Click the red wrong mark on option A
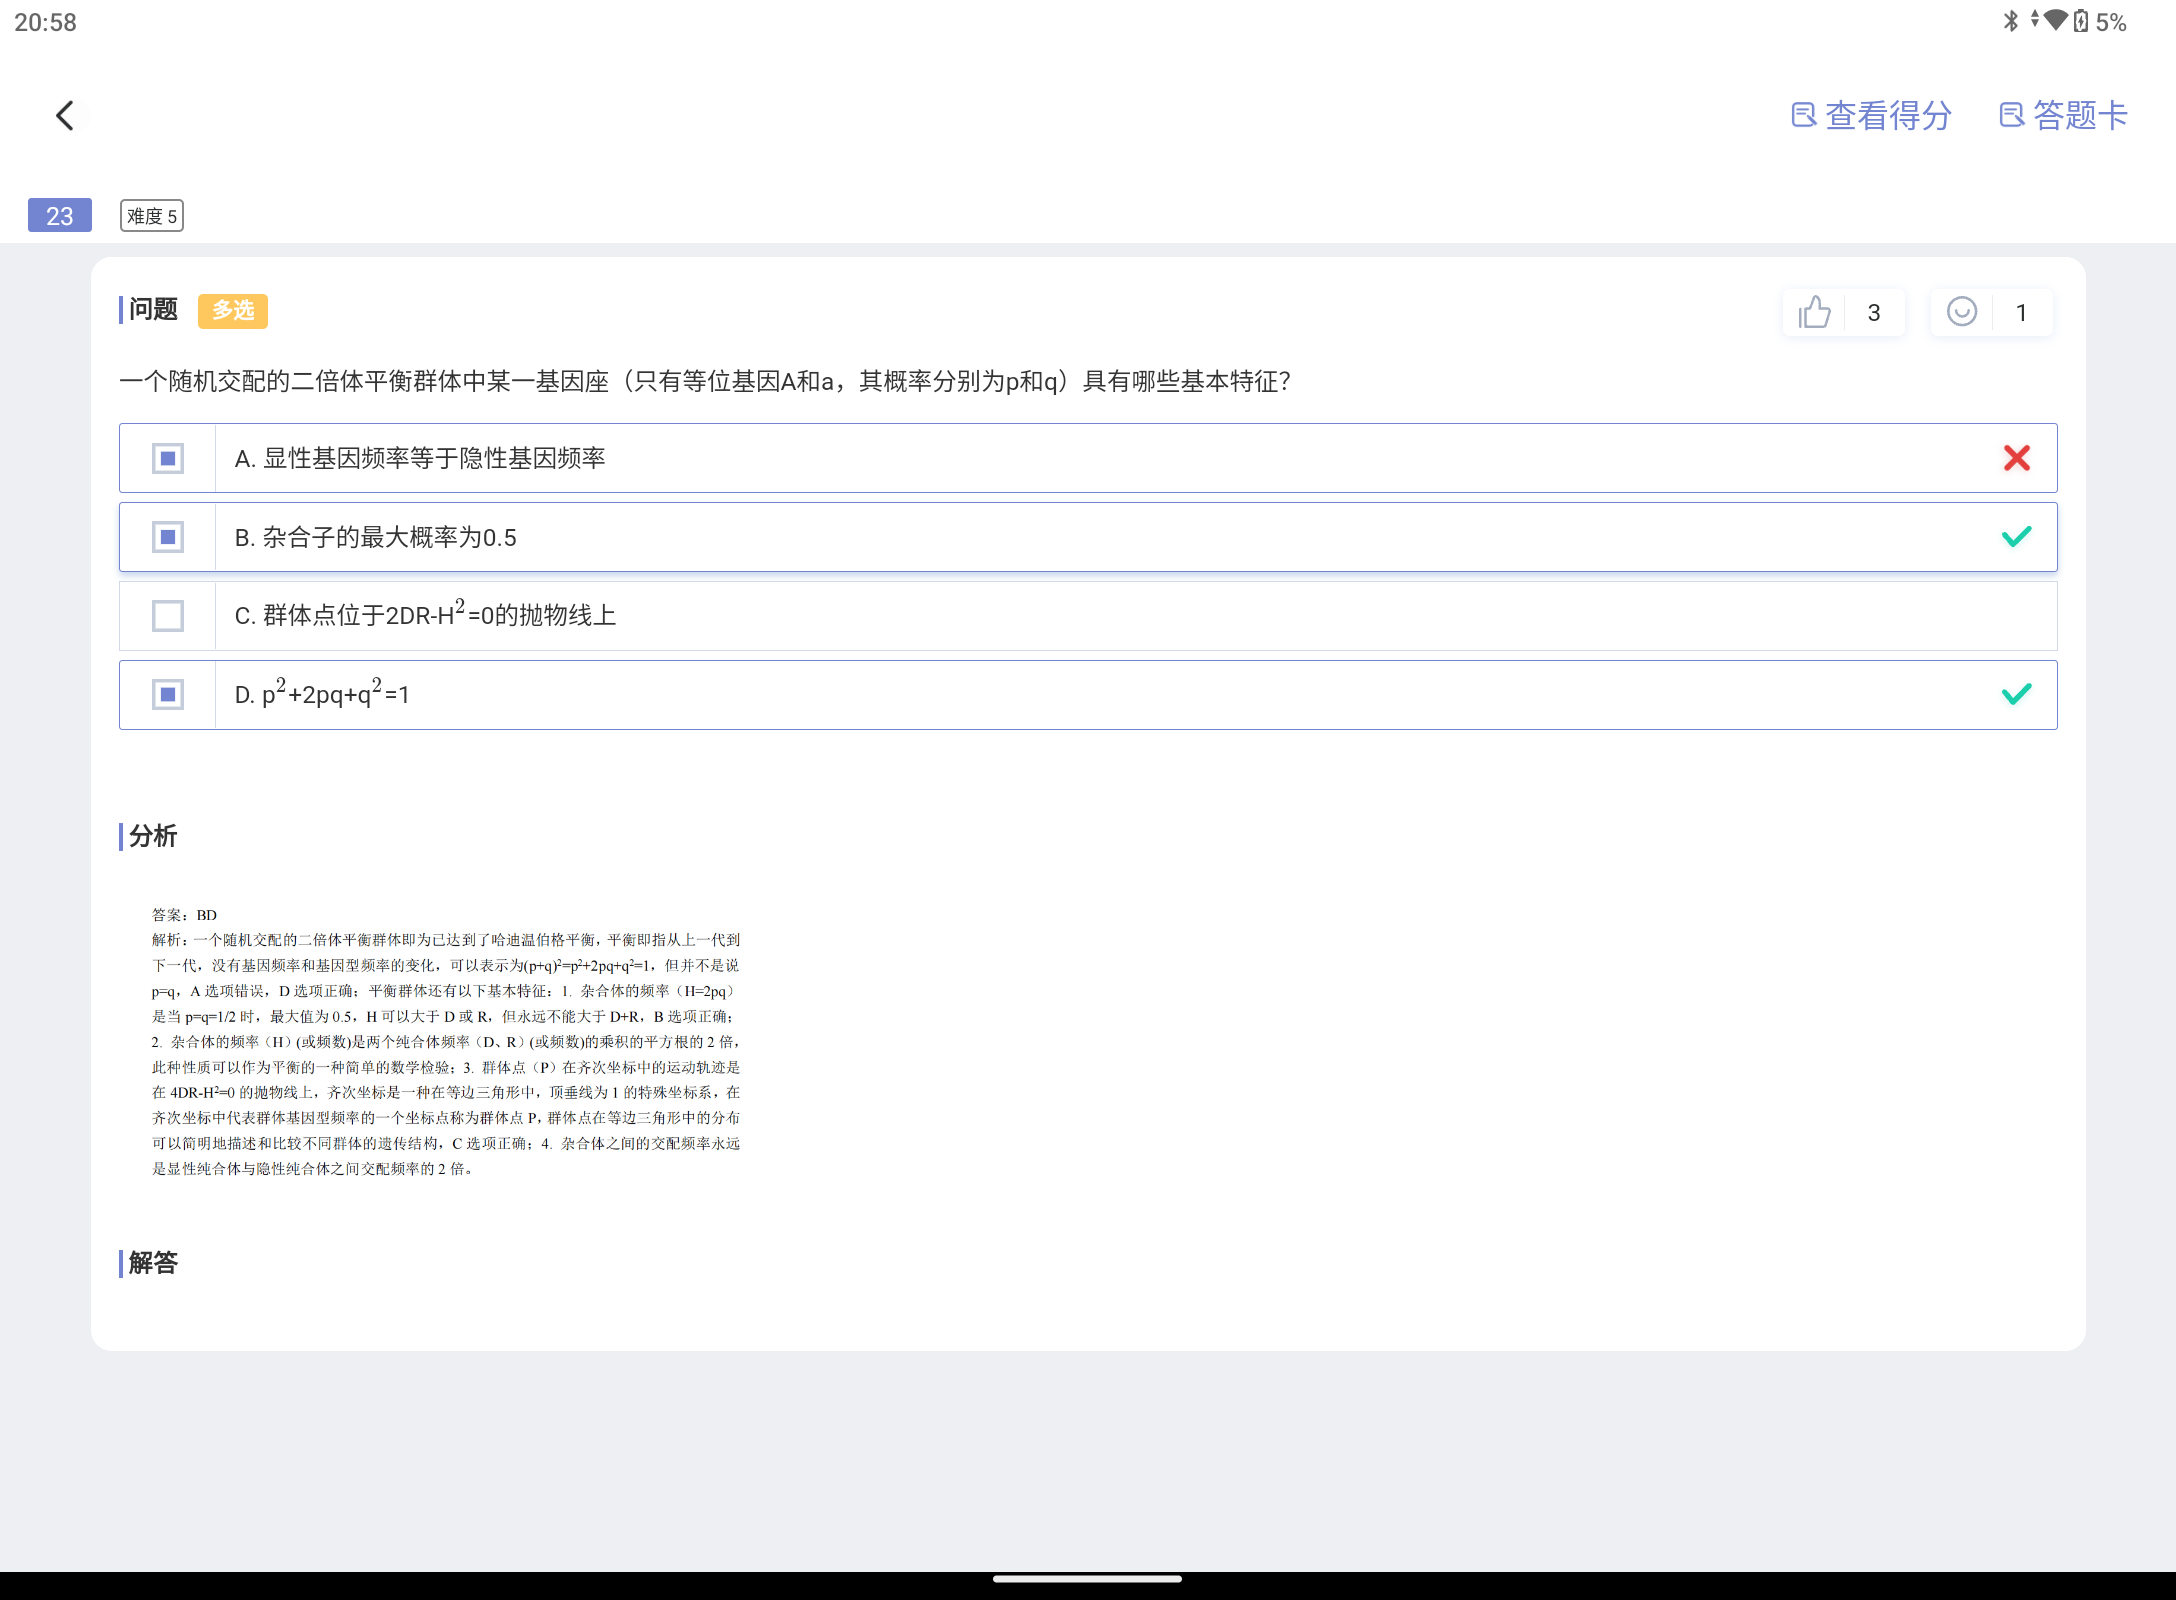The height and width of the screenshot is (1600, 2176). click(2017, 458)
